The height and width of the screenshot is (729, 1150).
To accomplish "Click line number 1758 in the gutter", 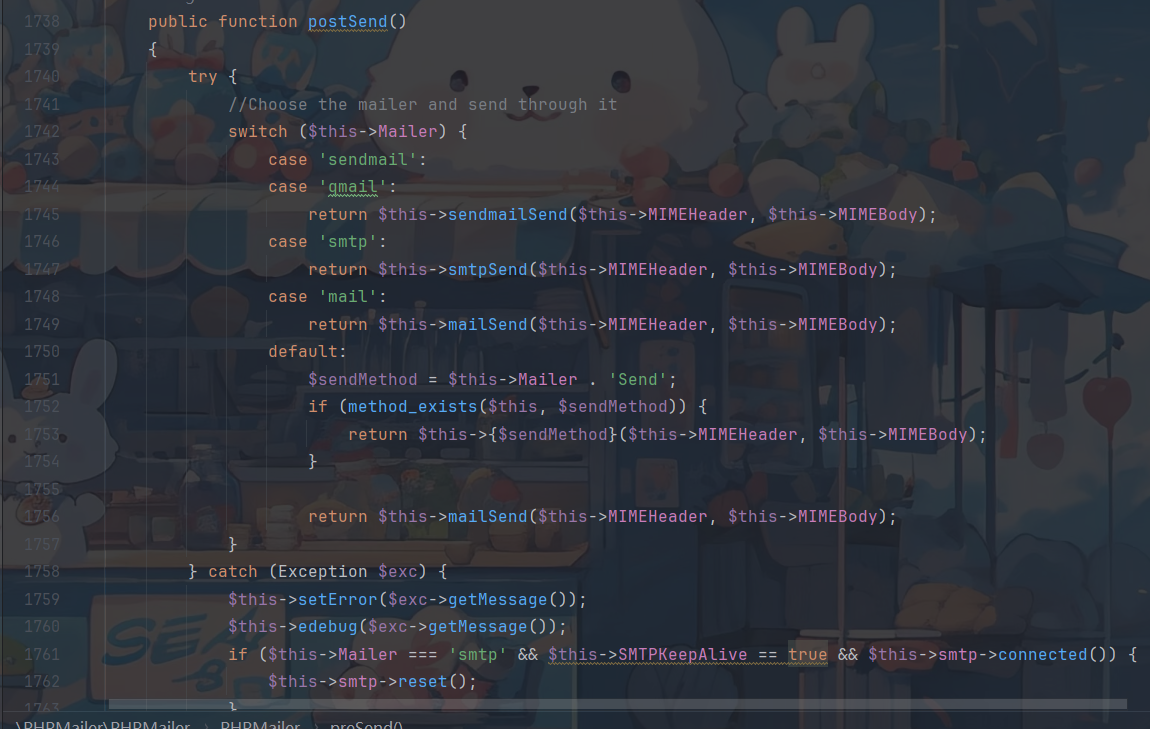I will (x=41, y=571).
